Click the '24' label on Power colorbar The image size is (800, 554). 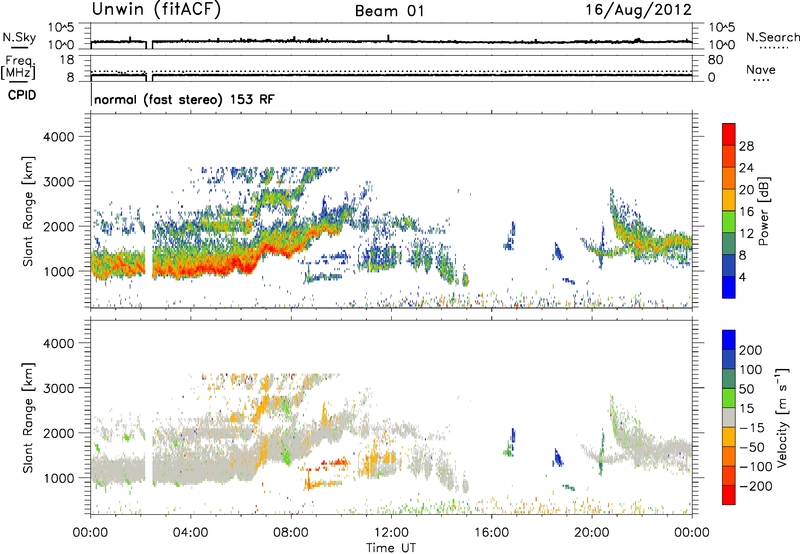[x=746, y=168]
